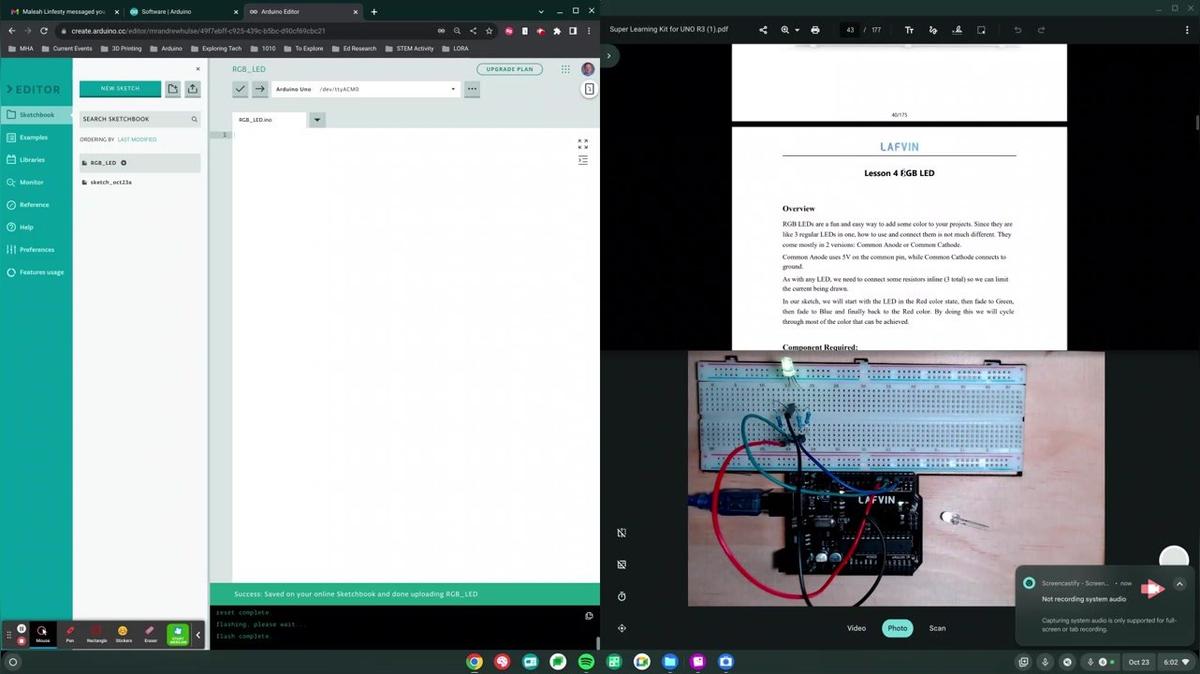The width and height of the screenshot is (1200, 674).
Task: Open Stickers in Screencastify toolbar
Action: click(x=123, y=634)
